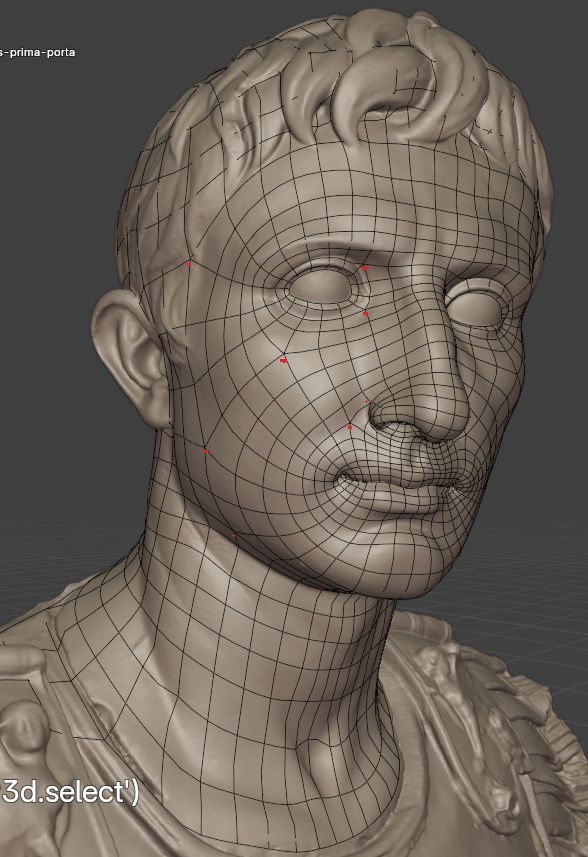Select the red vertex on the temple
This screenshot has width=588, height=857.
pyautogui.click(x=189, y=264)
